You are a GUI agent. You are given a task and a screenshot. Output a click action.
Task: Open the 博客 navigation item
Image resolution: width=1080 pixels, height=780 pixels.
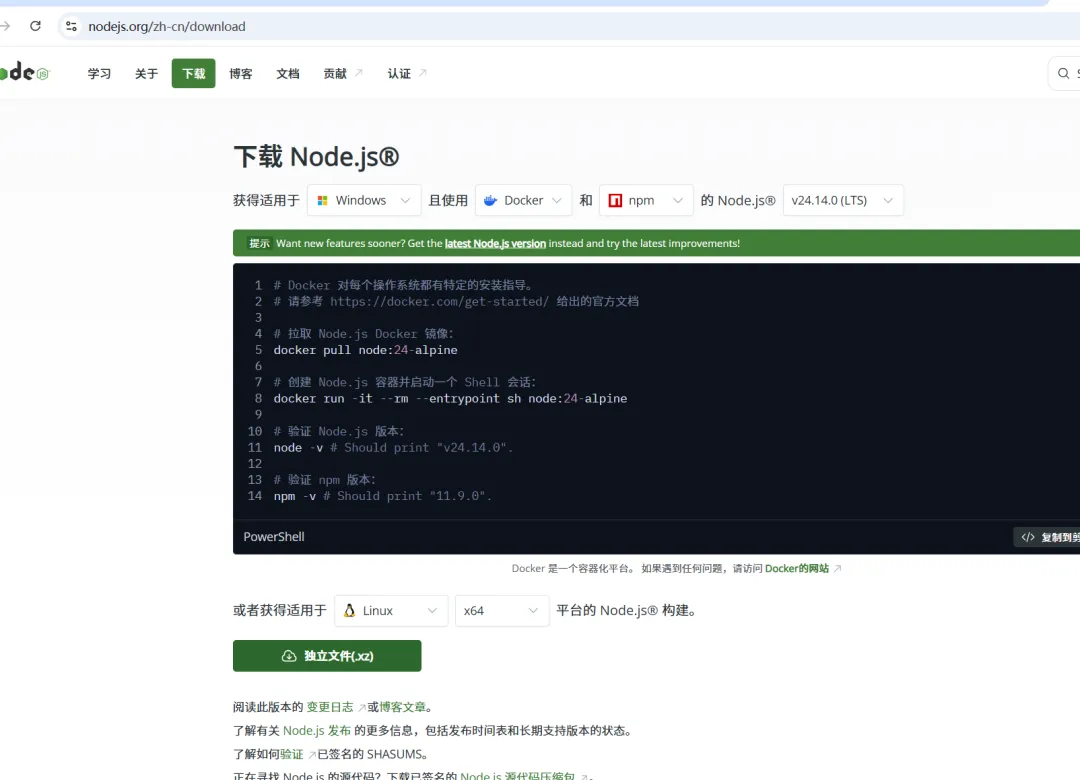(x=240, y=73)
